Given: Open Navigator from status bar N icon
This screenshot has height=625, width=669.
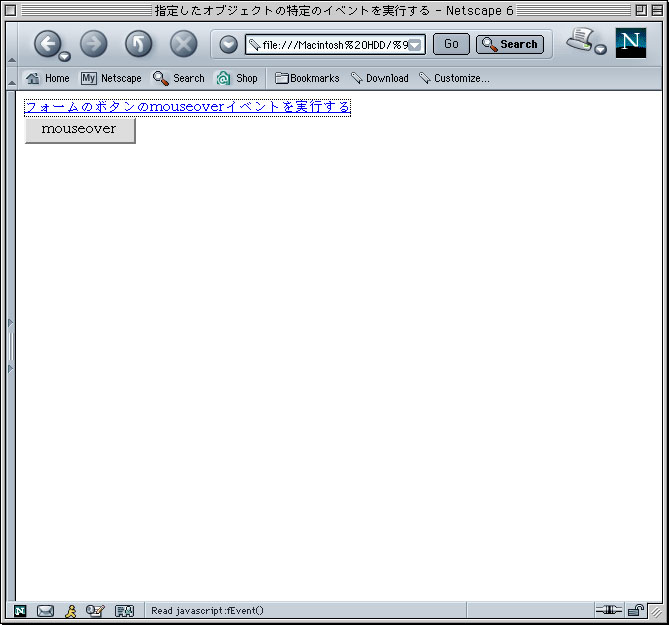Looking at the screenshot, I should 20,611.
